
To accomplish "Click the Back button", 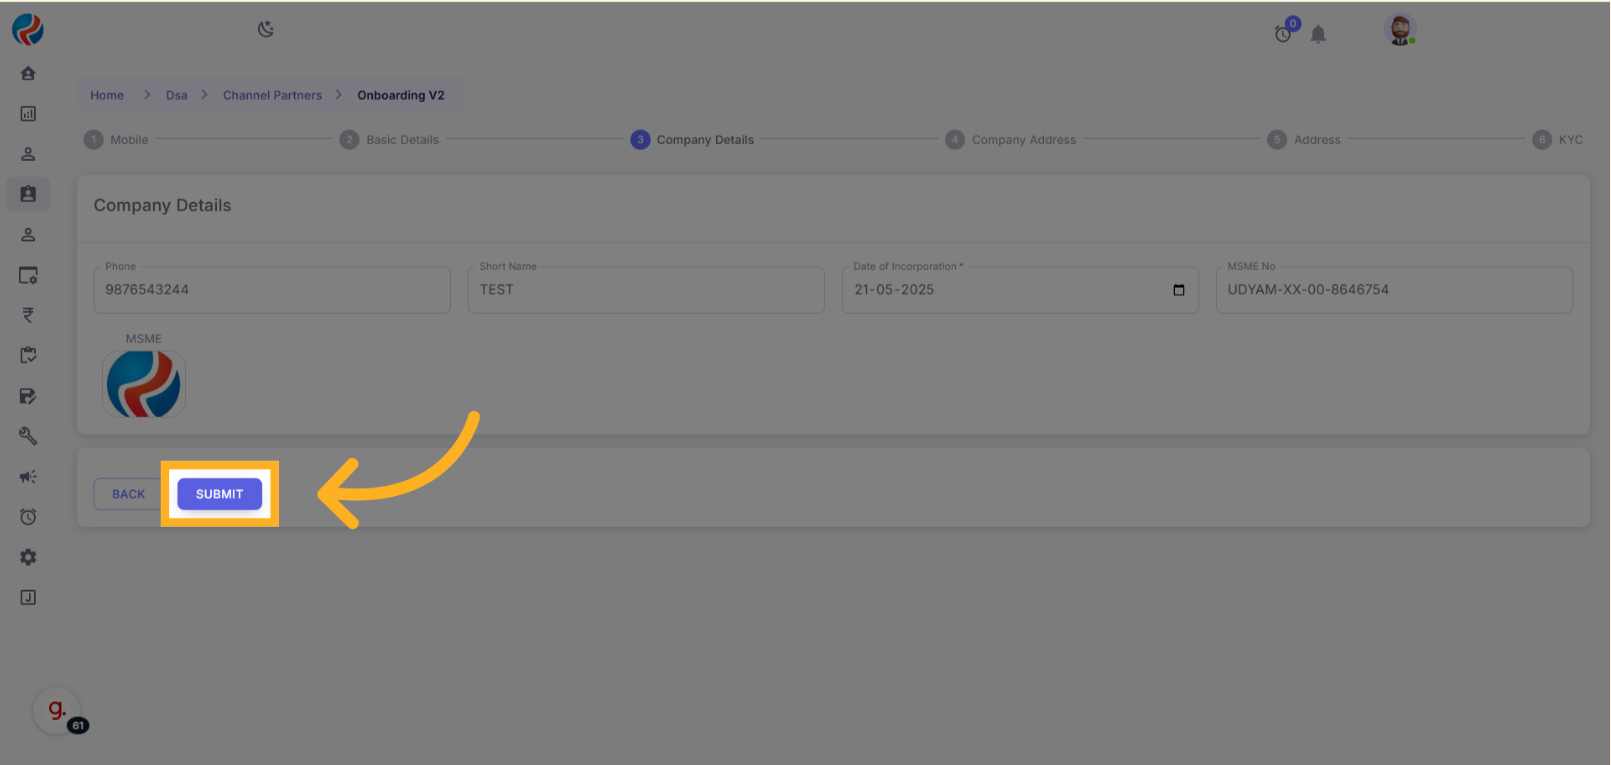I will click(x=128, y=494).
